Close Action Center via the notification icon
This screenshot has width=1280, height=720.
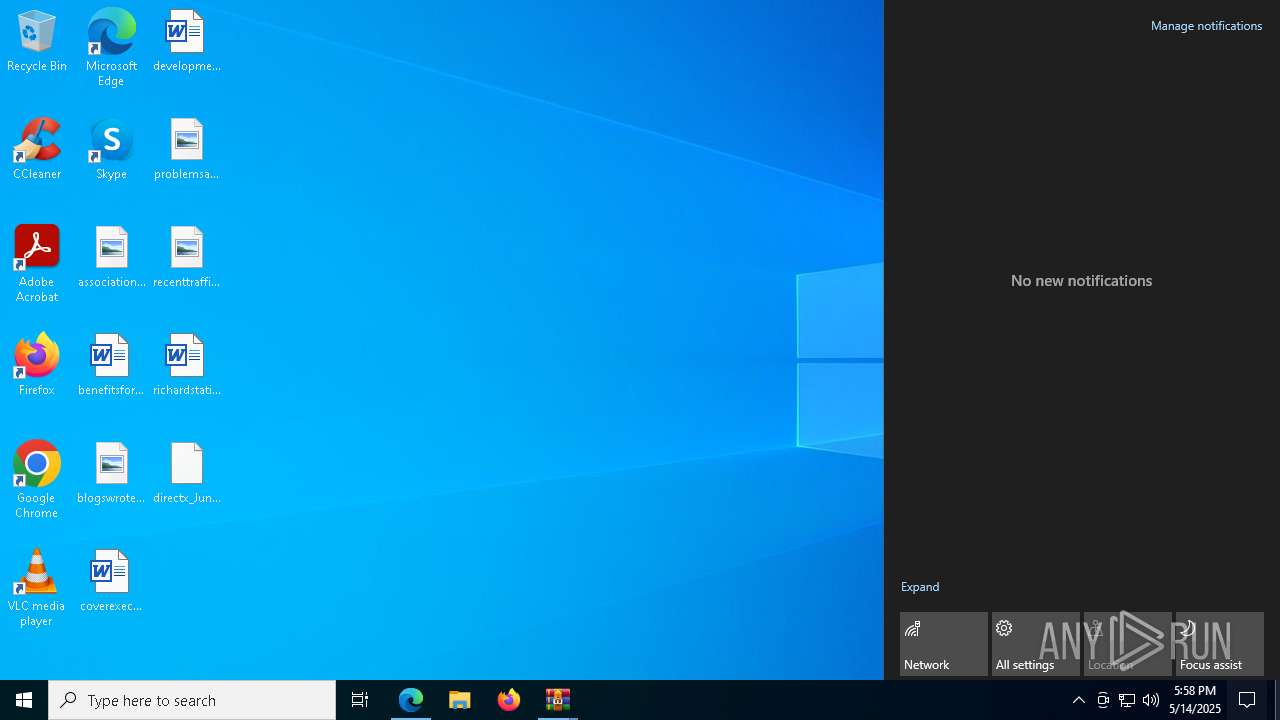(1247, 700)
